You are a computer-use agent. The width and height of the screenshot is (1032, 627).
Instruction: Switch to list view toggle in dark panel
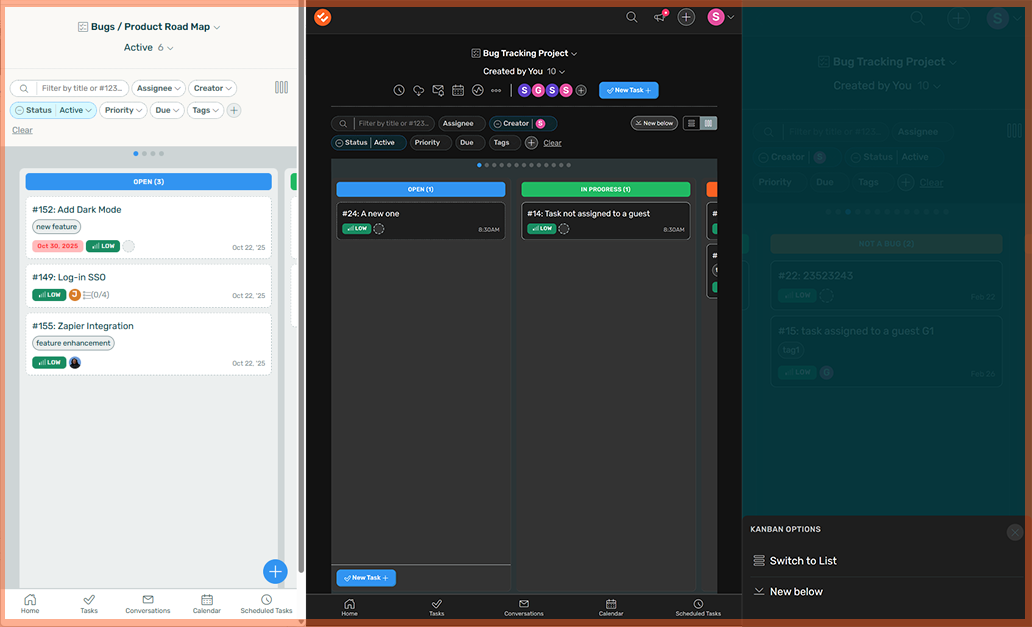tap(692, 123)
